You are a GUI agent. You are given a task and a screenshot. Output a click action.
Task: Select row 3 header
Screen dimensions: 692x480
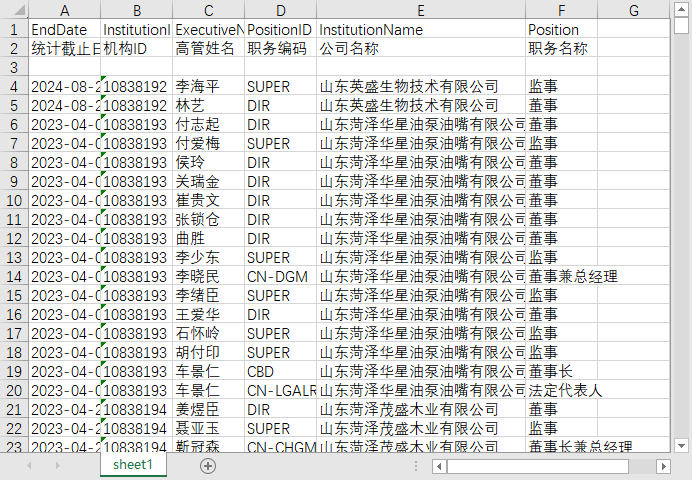pyautogui.click(x=15, y=68)
